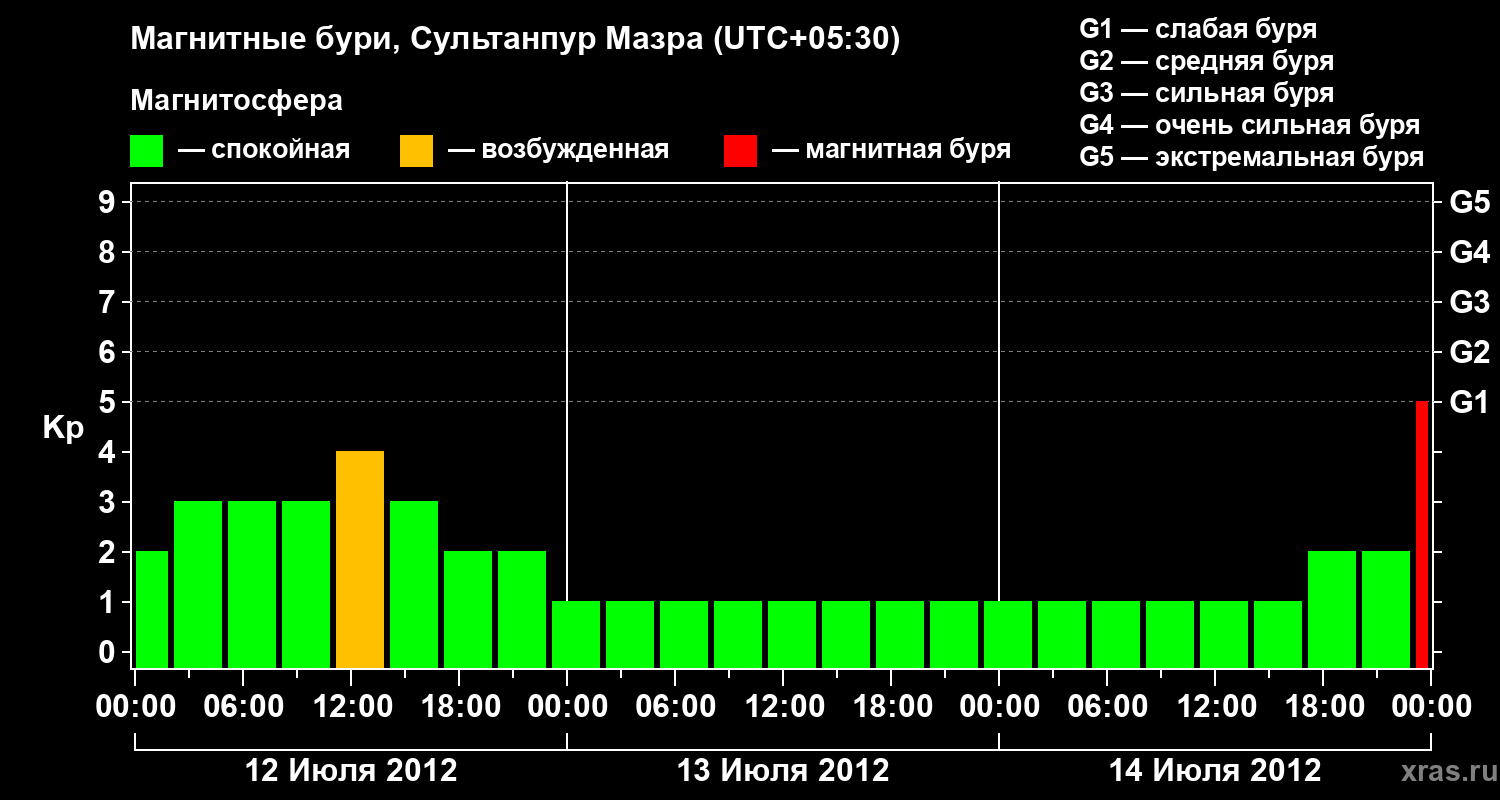Viewport: 1500px width, 800px height.
Task: Click the '00:00' label between 12 and 13 Июля
Action: pos(567,707)
